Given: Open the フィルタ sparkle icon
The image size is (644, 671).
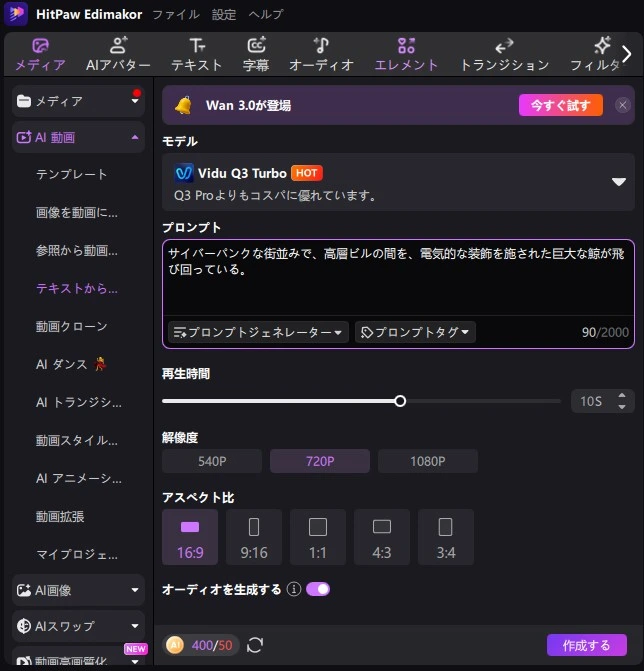Looking at the screenshot, I should tap(602, 45).
